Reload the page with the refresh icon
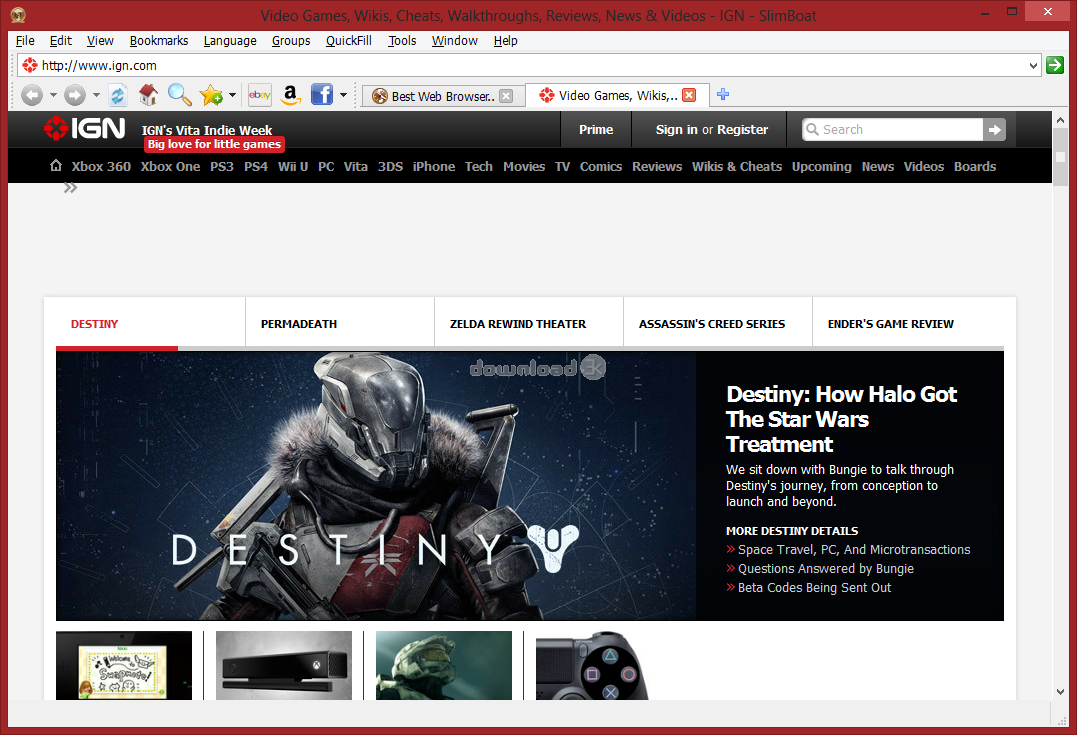The width and height of the screenshot is (1077, 735). [118, 95]
